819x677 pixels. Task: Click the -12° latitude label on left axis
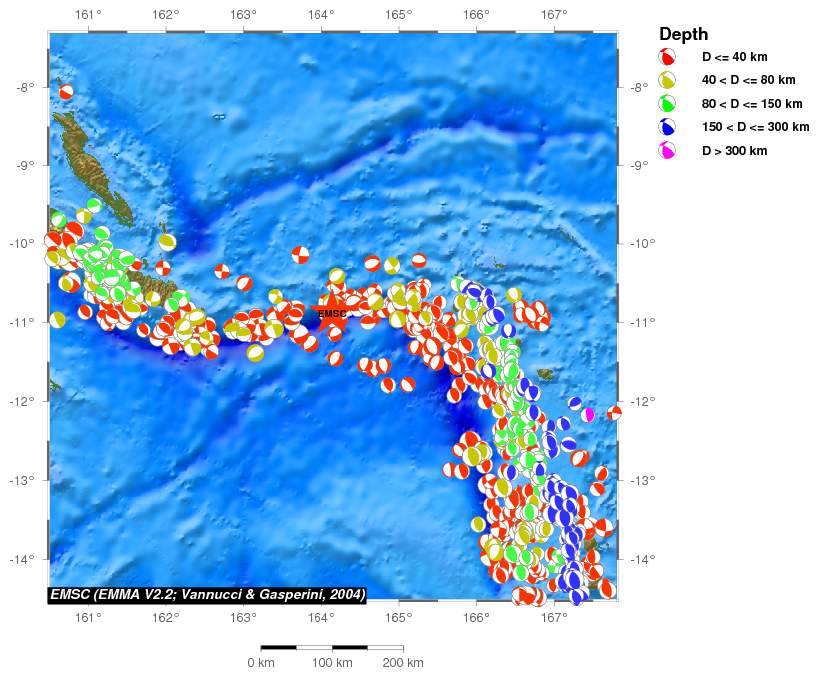25,401
